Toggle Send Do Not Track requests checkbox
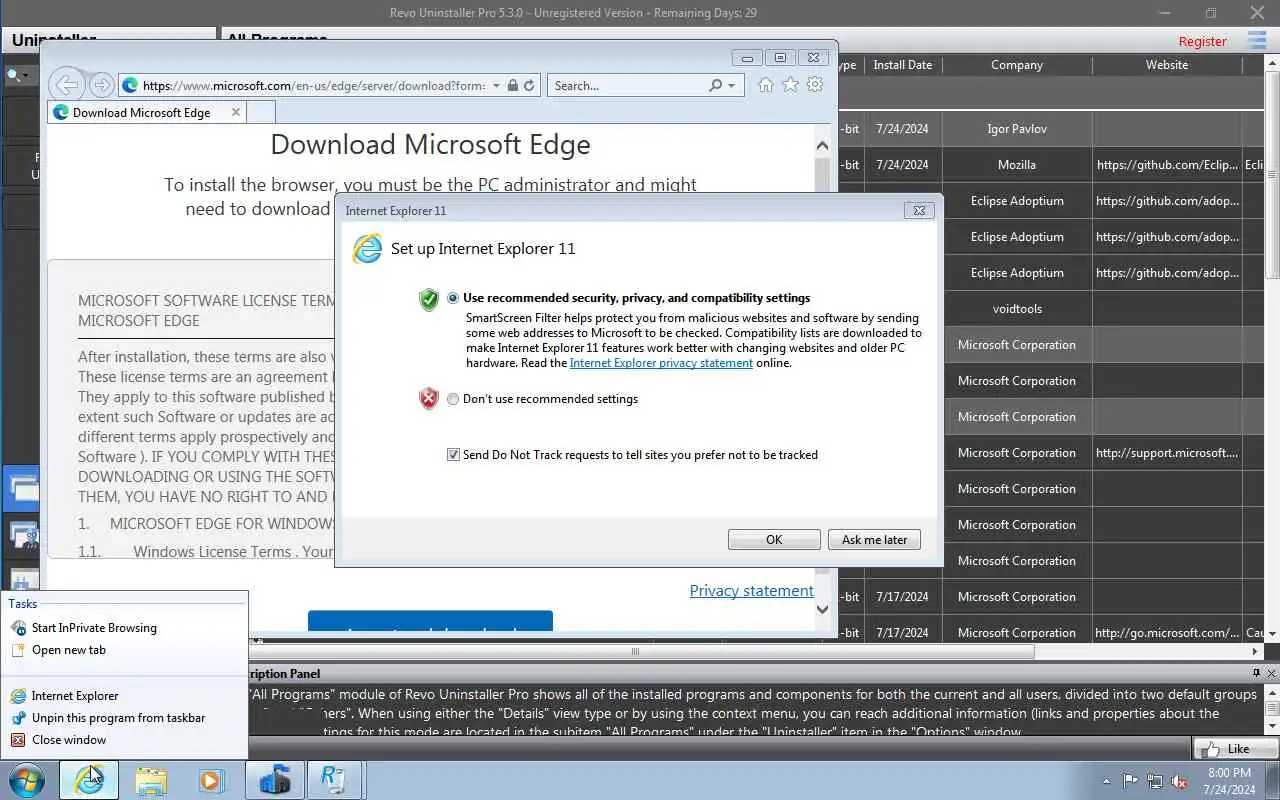Viewport: 1280px width, 800px height. point(453,455)
